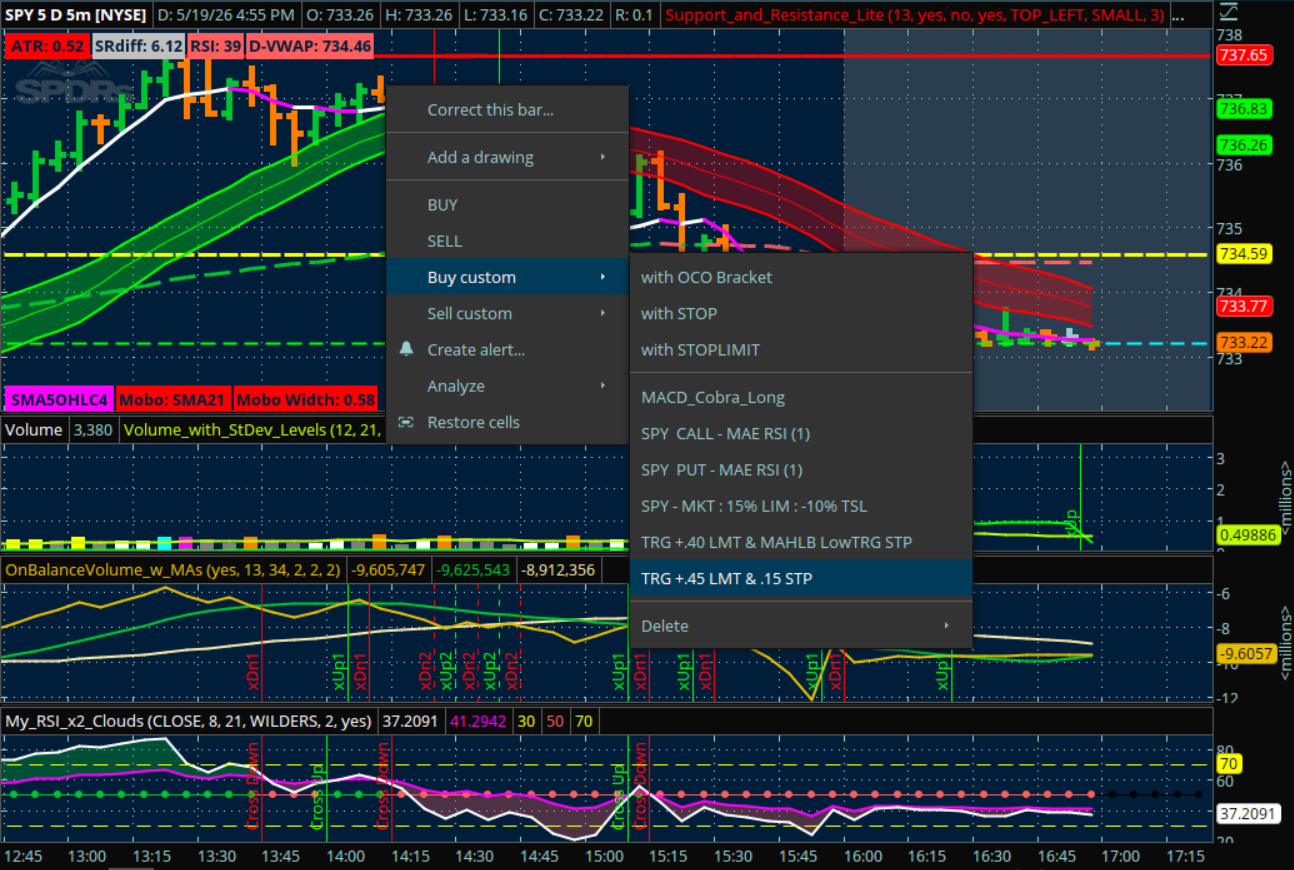Click the bell icon beside Create alert
Screen dimensions: 1294x870
pos(406,349)
